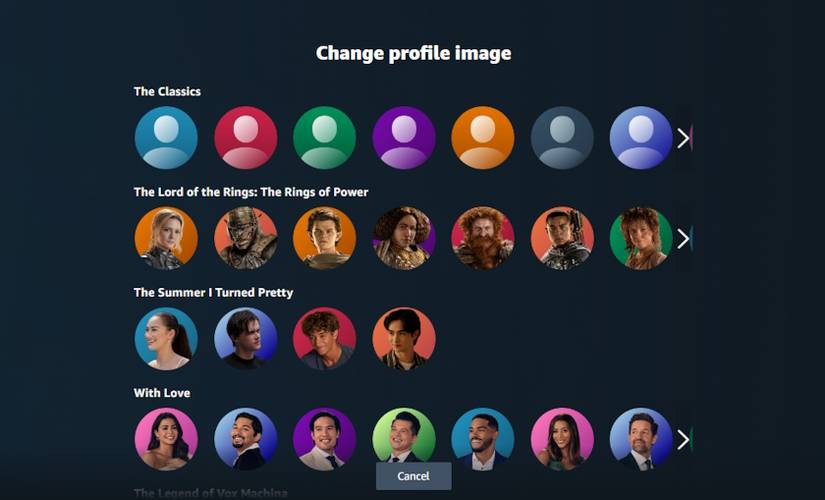The height and width of the screenshot is (500, 825).
Task: Select the red-bearded dwarf avatar
Action: 483,238
